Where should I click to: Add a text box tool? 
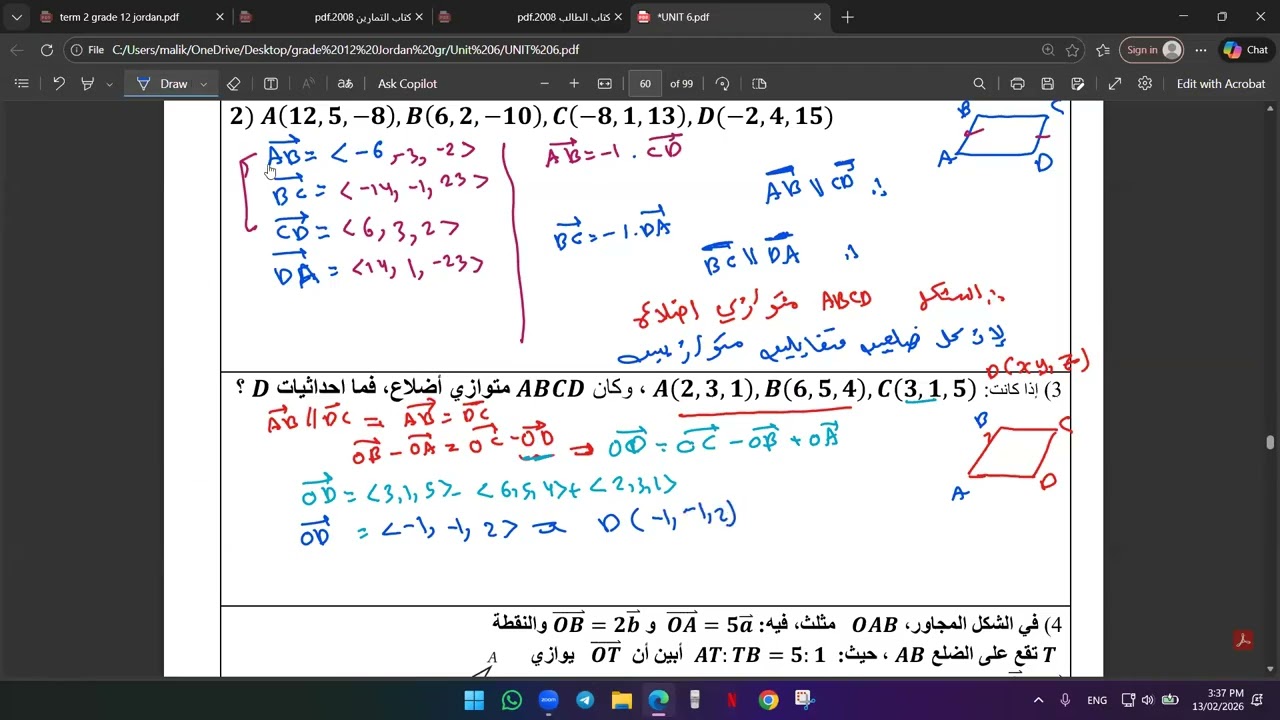point(271,84)
